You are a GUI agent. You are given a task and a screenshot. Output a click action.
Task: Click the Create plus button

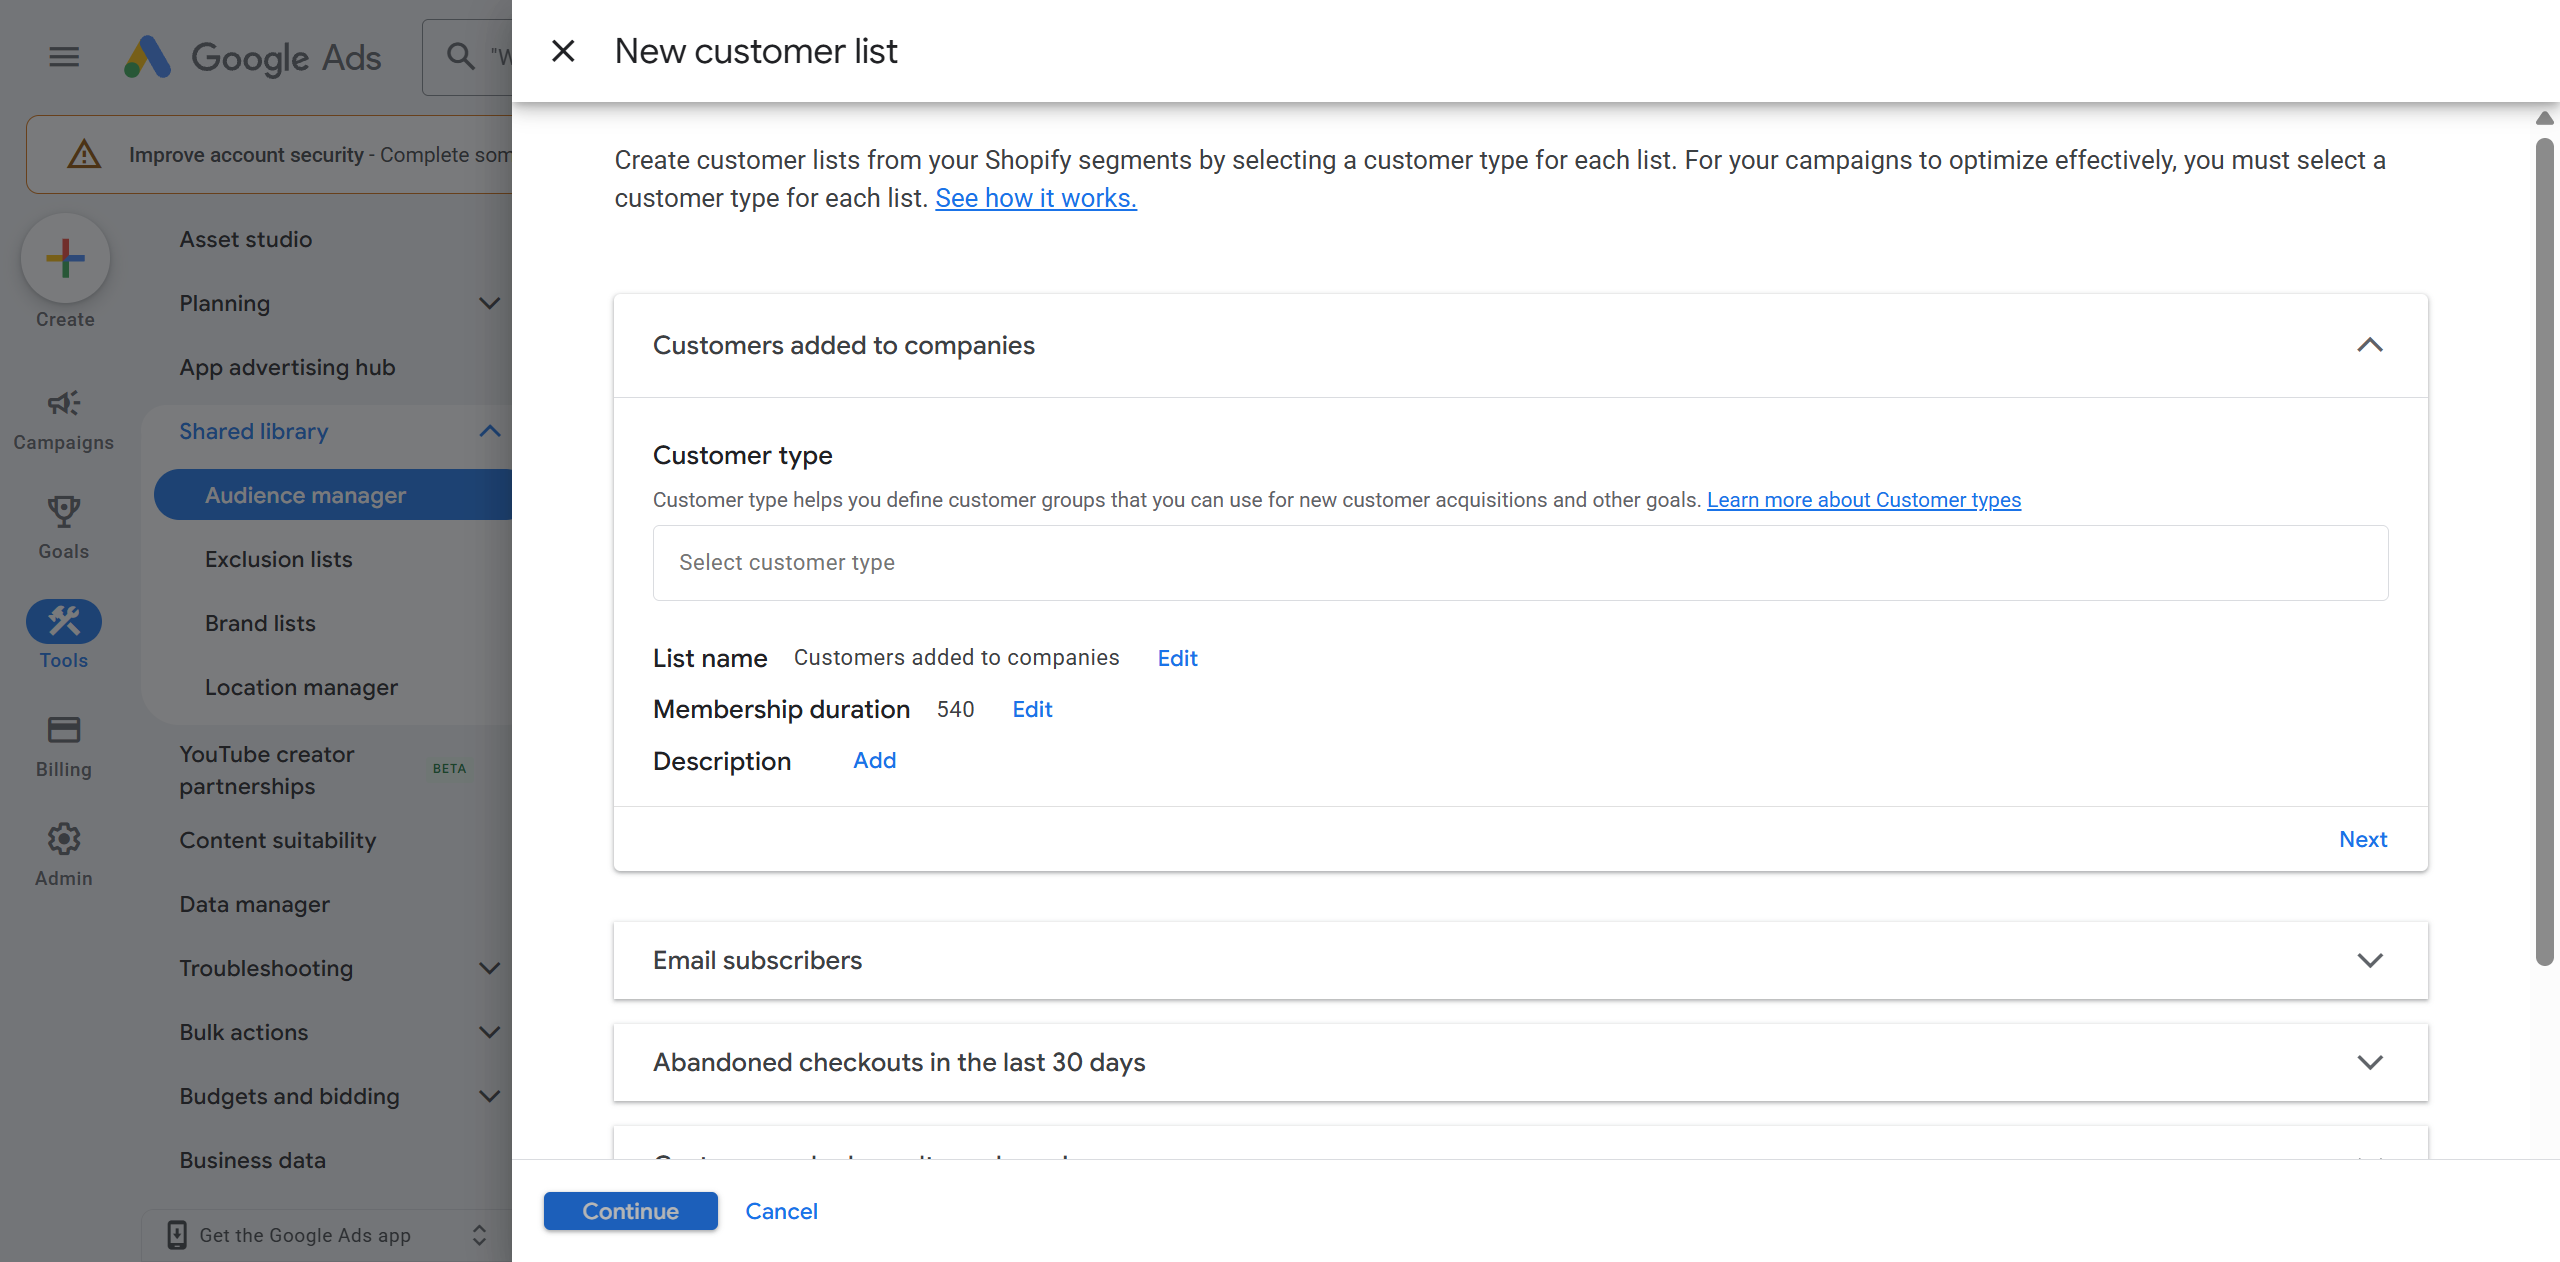coord(65,258)
